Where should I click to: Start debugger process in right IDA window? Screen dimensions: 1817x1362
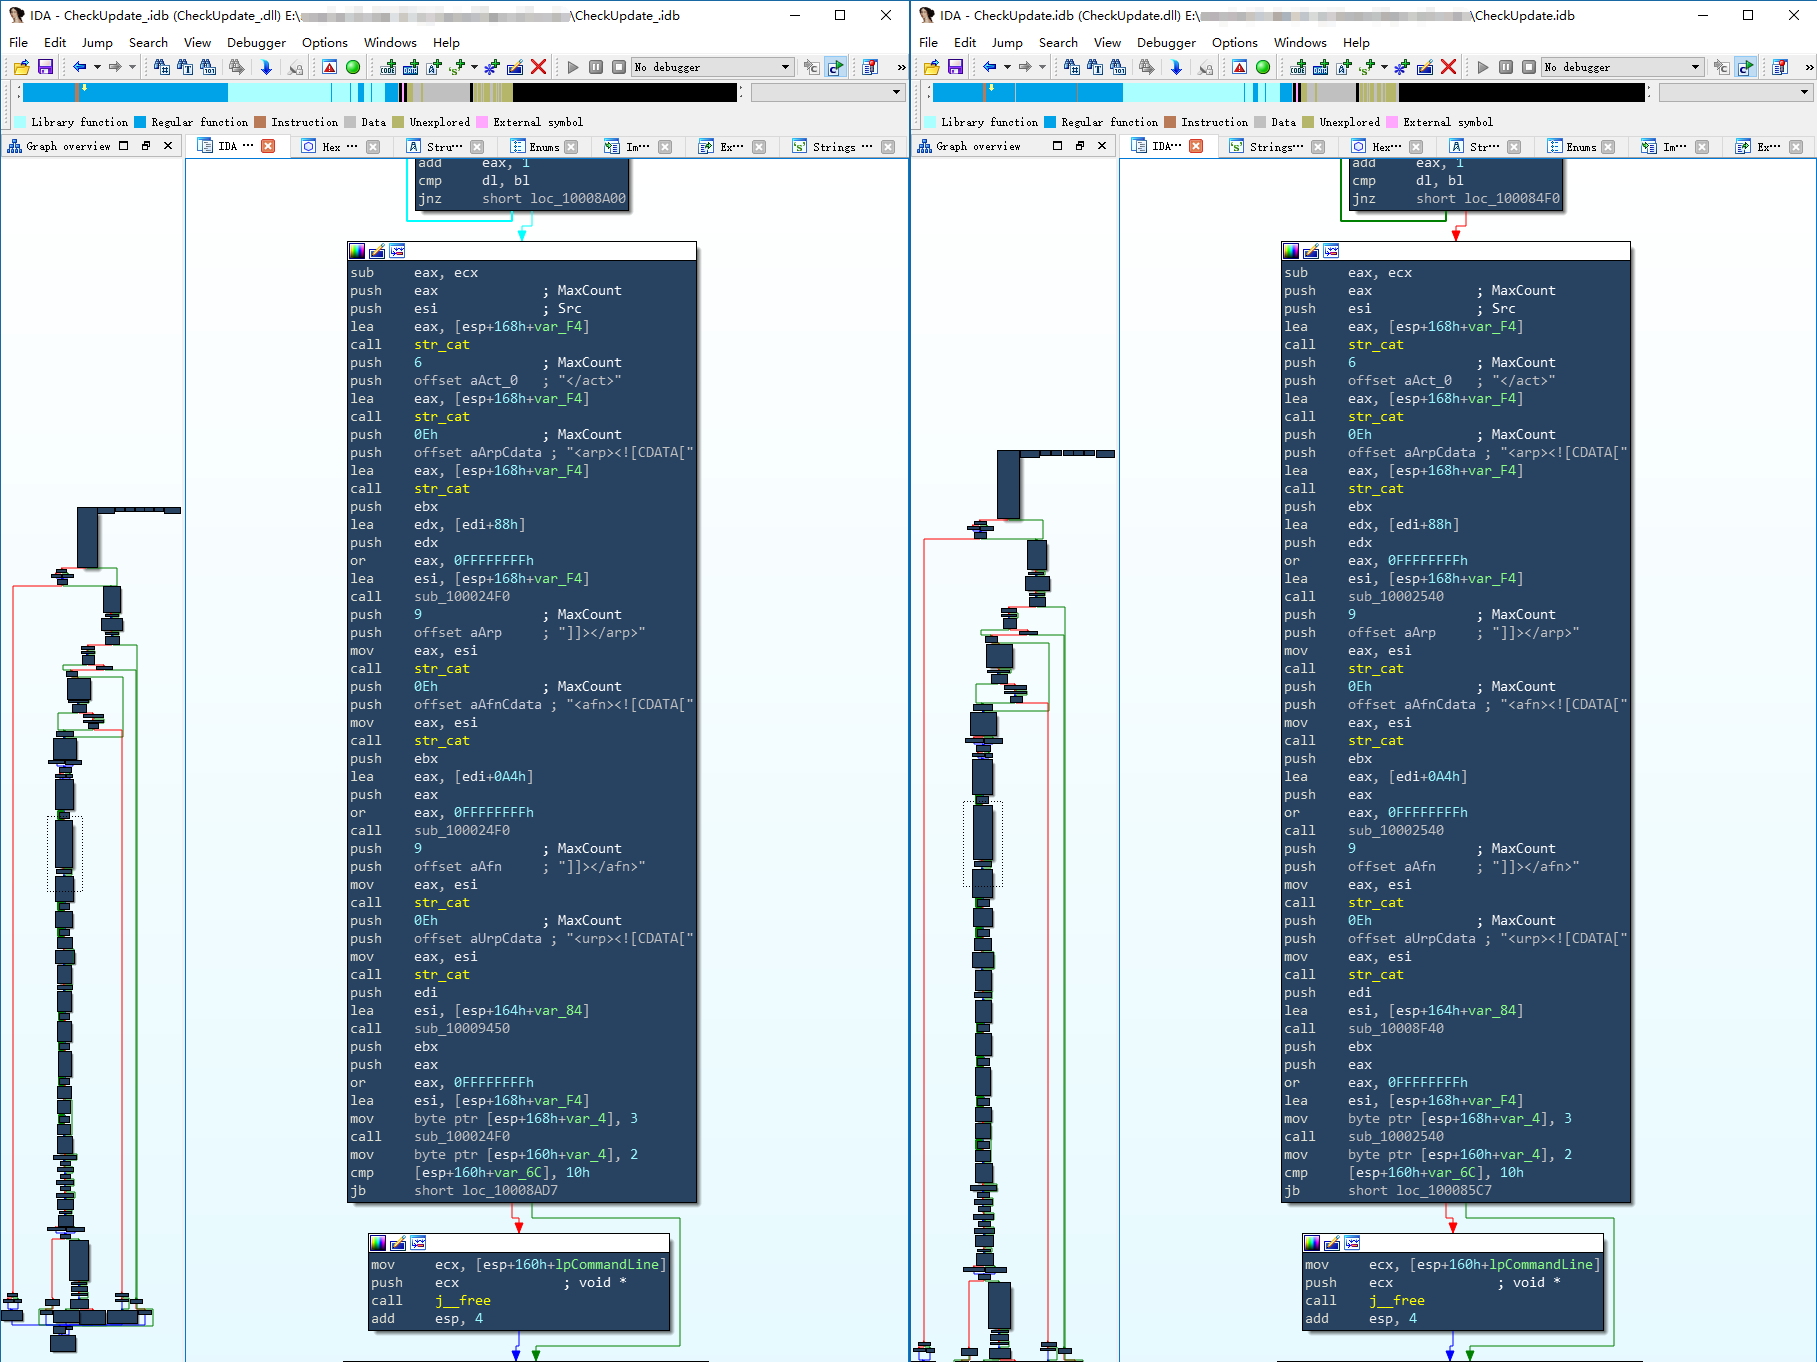click(1483, 67)
